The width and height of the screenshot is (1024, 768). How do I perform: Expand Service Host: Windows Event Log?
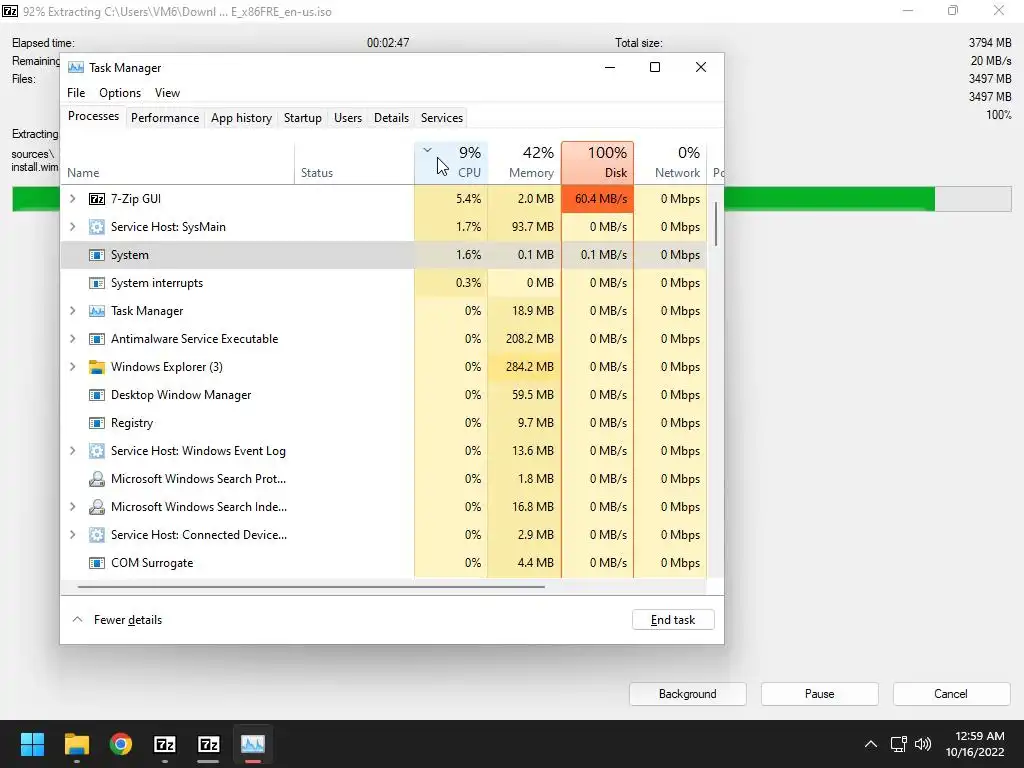click(72, 451)
